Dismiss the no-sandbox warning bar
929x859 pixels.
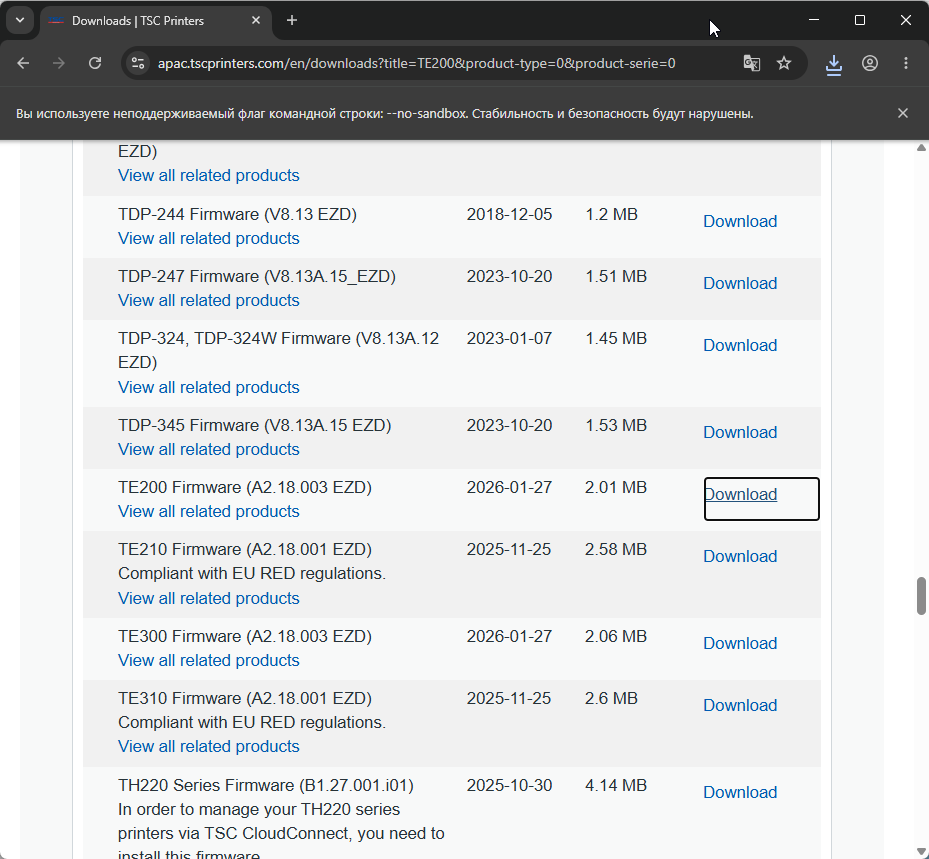[x=902, y=113]
